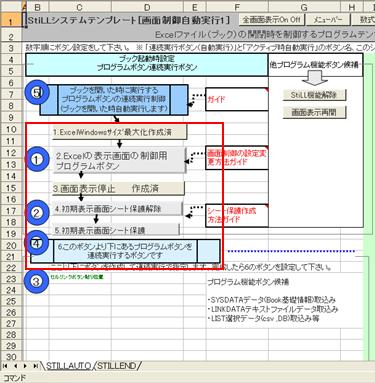Click 4.初期表示画面シート保護解除 button
Screen dimensions: 375x383
[117, 209]
